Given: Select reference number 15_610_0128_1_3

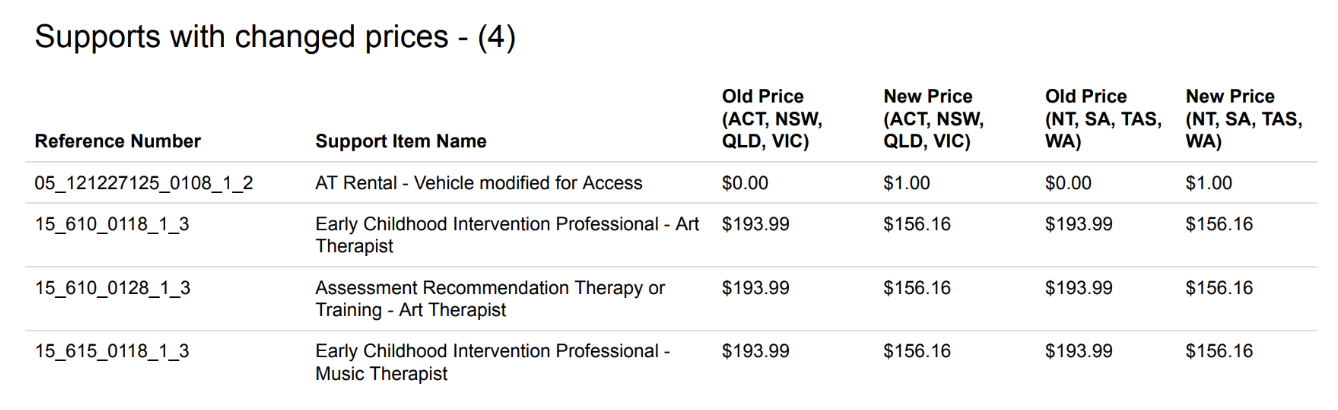Looking at the screenshot, I should coord(113,288).
